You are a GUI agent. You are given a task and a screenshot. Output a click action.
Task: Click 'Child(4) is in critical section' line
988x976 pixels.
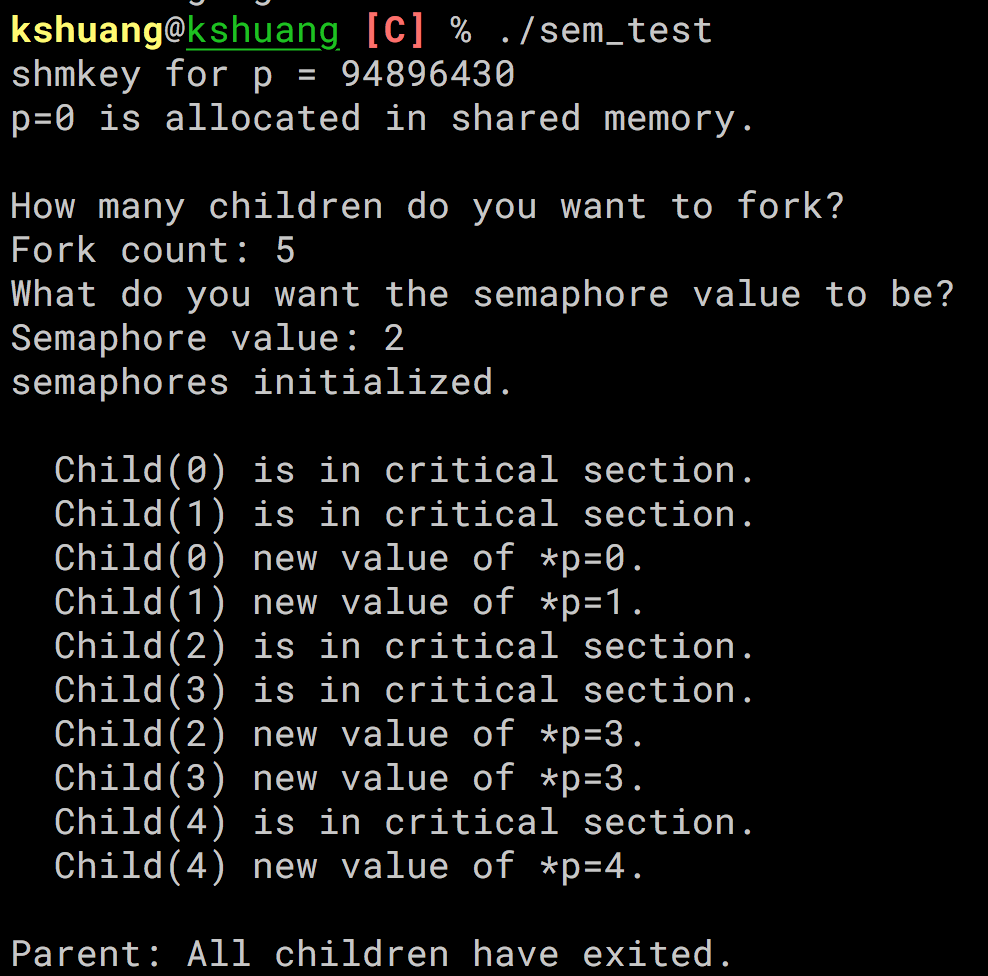tap(405, 823)
